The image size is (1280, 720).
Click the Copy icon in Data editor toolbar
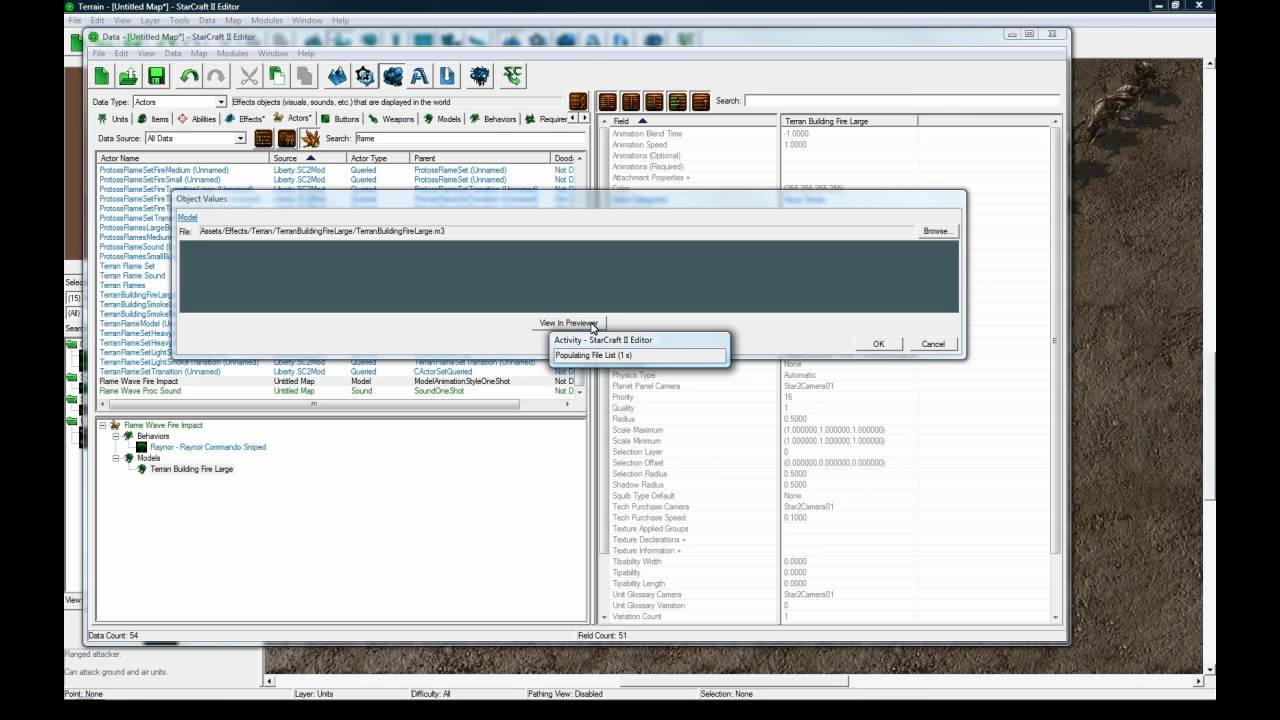pyautogui.click(x=276, y=76)
